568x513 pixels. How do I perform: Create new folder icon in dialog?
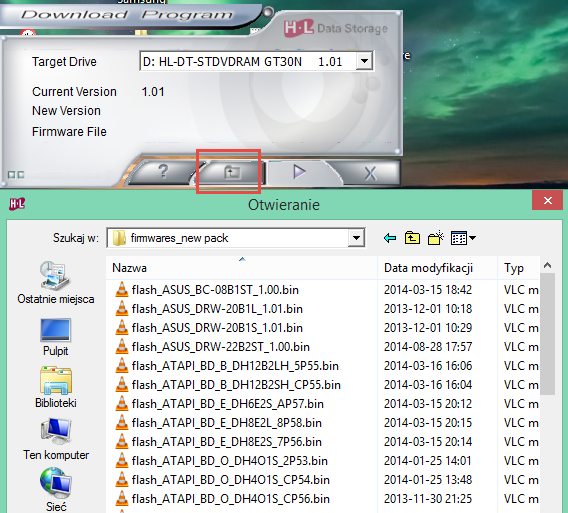[x=436, y=238]
